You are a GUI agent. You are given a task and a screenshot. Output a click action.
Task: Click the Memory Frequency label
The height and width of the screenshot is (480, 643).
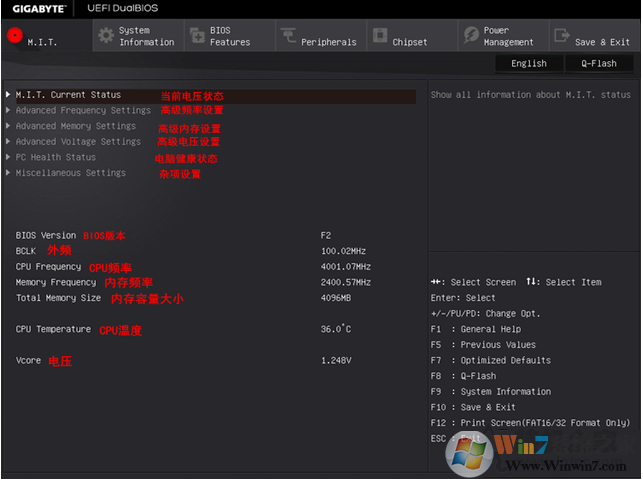pos(56,282)
